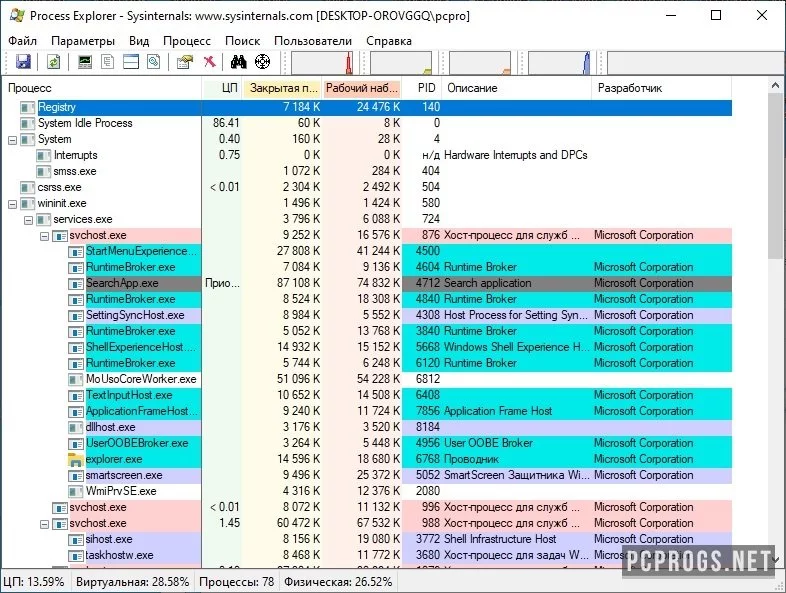Open the Поиск menu
The width and height of the screenshot is (786, 593).
[x=243, y=41]
